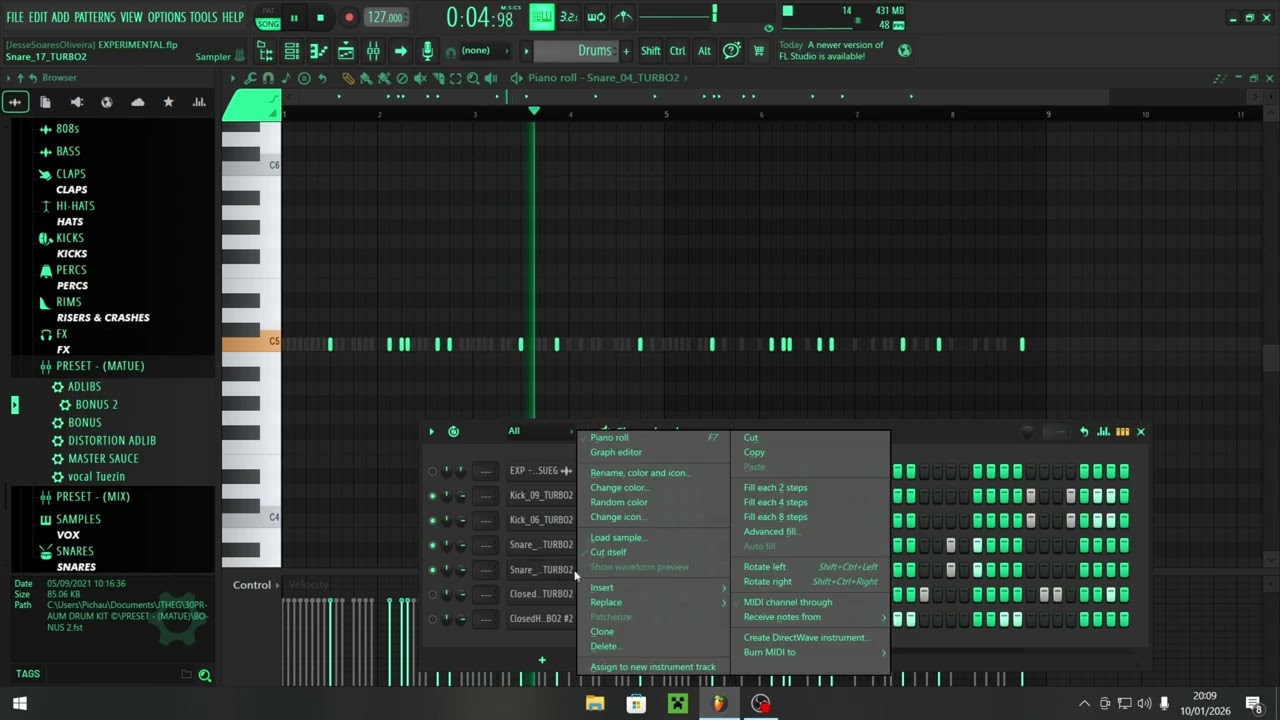Select the piano roll magnet snap icon
This screenshot has width=1280, height=720.
[x=268, y=78]
